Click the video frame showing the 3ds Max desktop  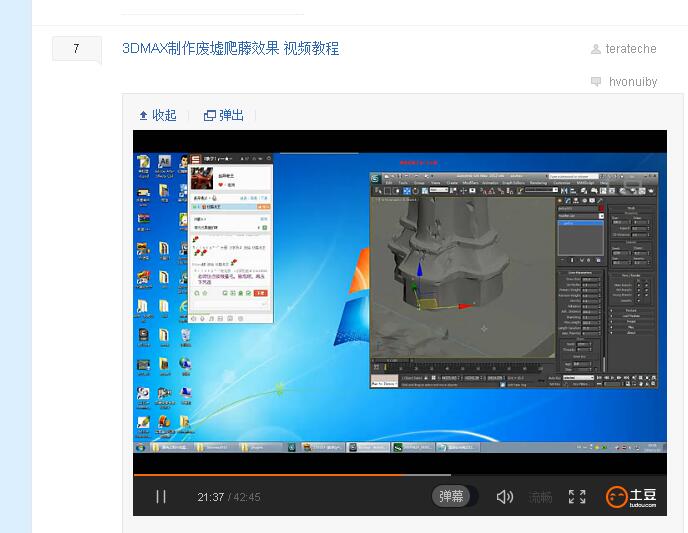click(400, 302)
